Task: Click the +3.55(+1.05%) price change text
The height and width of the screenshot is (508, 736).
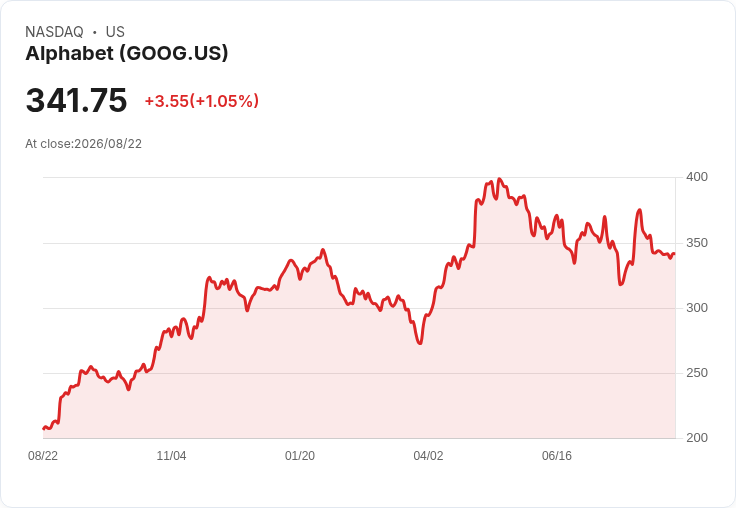Action: pyautogui.click(x=201, y=101)
